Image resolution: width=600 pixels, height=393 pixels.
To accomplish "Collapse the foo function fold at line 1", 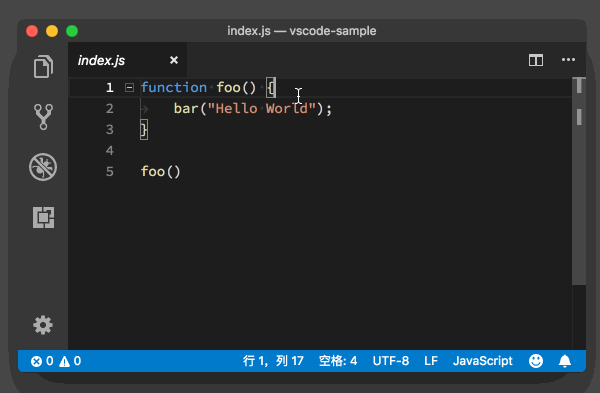I will click(x=129, y=88).
